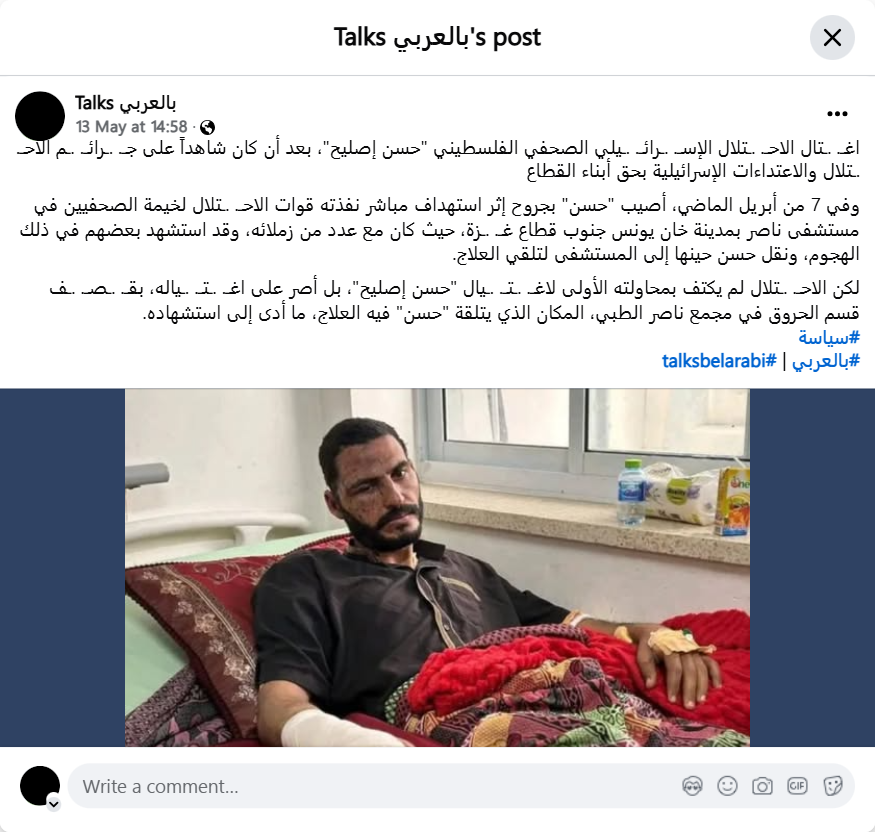Click the dialog title Talks بالعربي's post
Viewport: 875px width, 832px height.
click(x=437, y=37)
